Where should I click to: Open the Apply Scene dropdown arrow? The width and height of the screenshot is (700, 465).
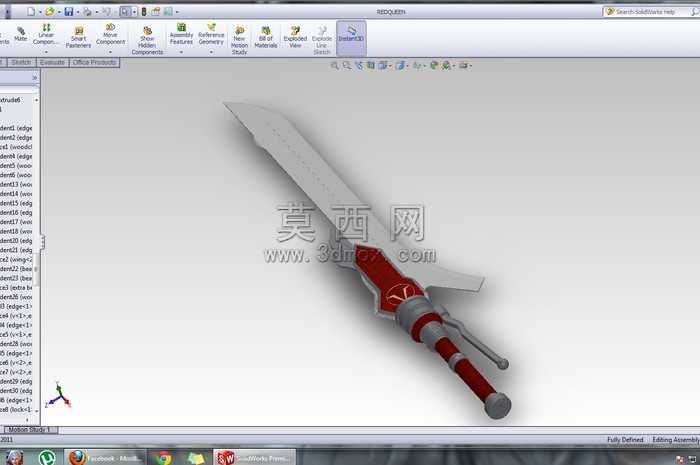point(454,66)
